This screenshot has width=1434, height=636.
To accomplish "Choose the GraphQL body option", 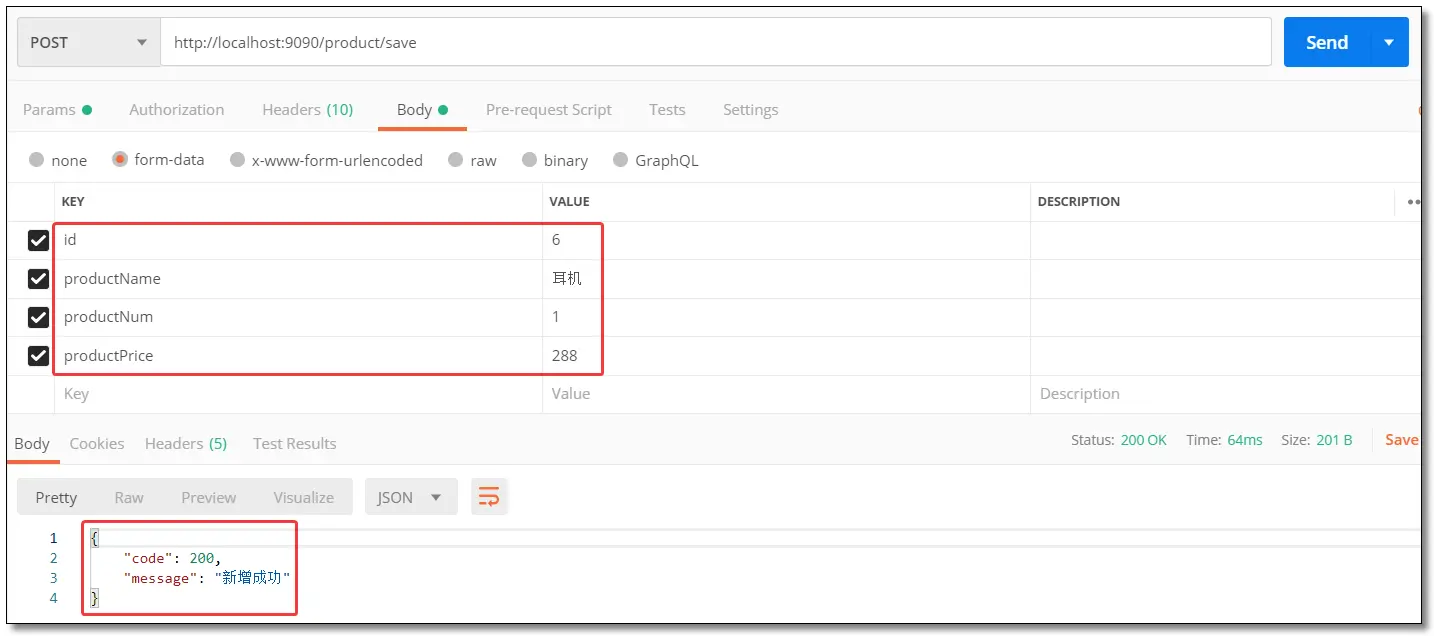I will click(x=620, y=160).
